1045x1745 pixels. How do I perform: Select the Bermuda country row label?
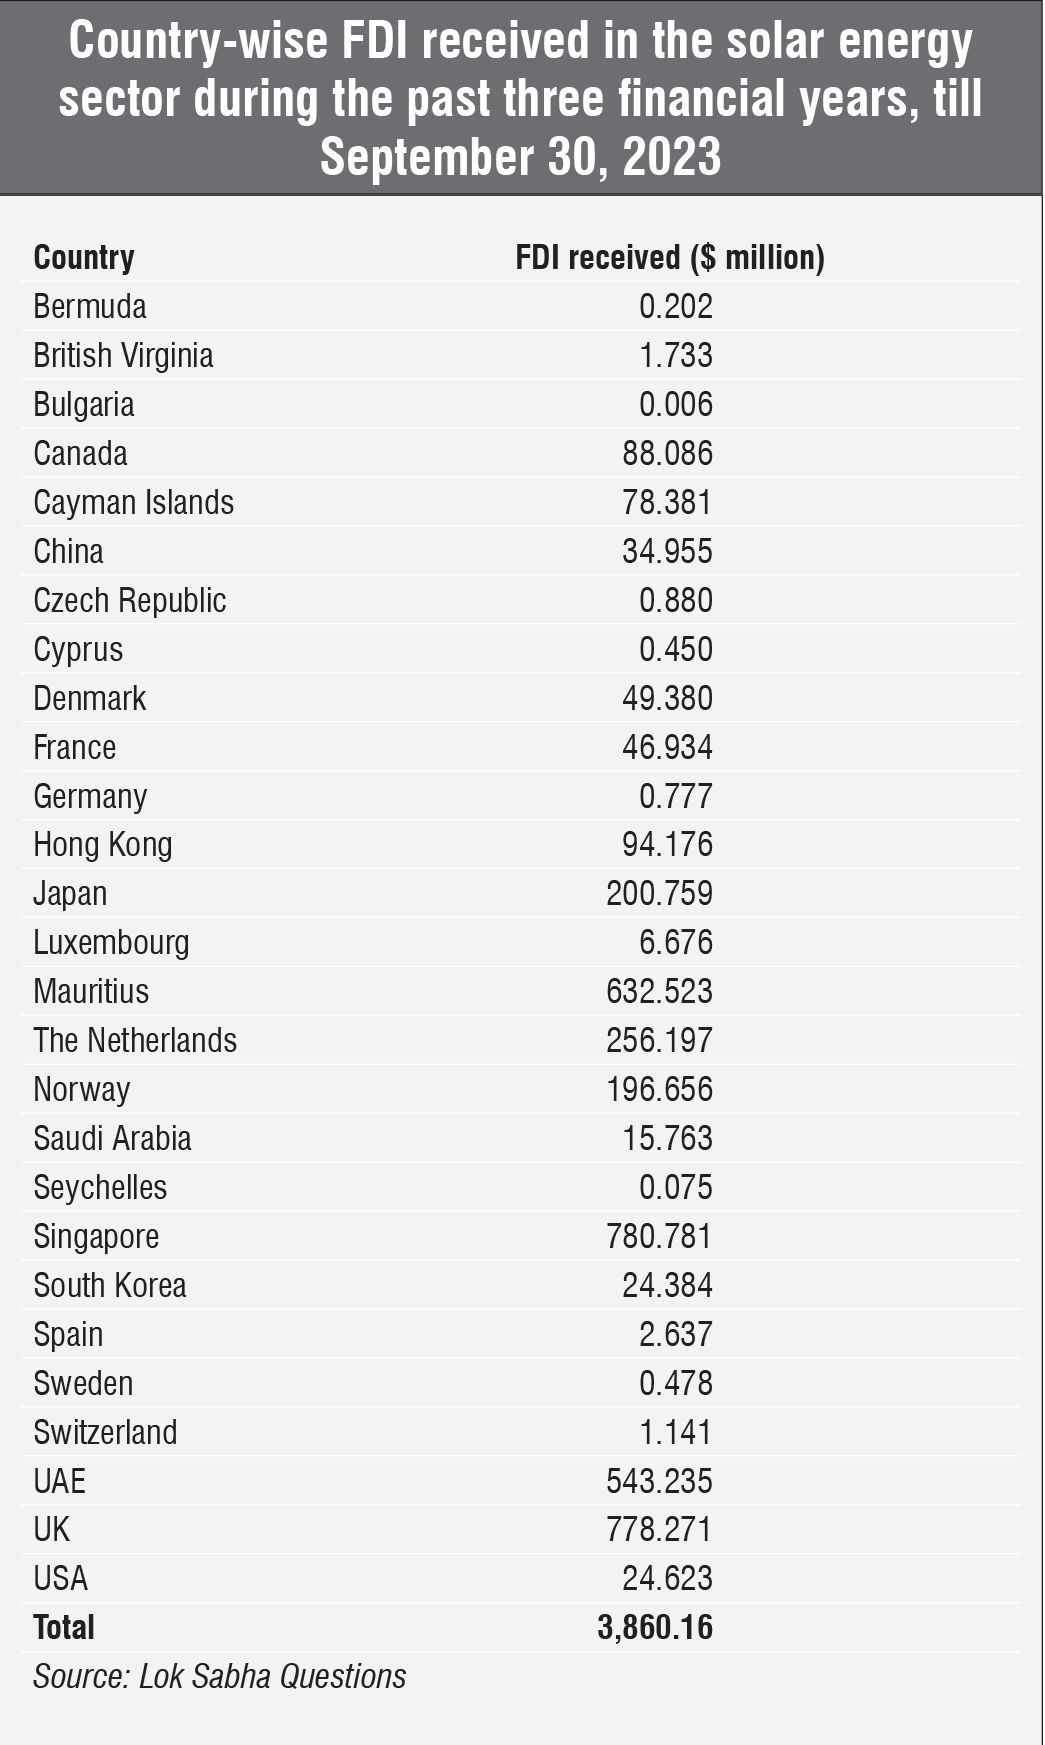[90, 307]
